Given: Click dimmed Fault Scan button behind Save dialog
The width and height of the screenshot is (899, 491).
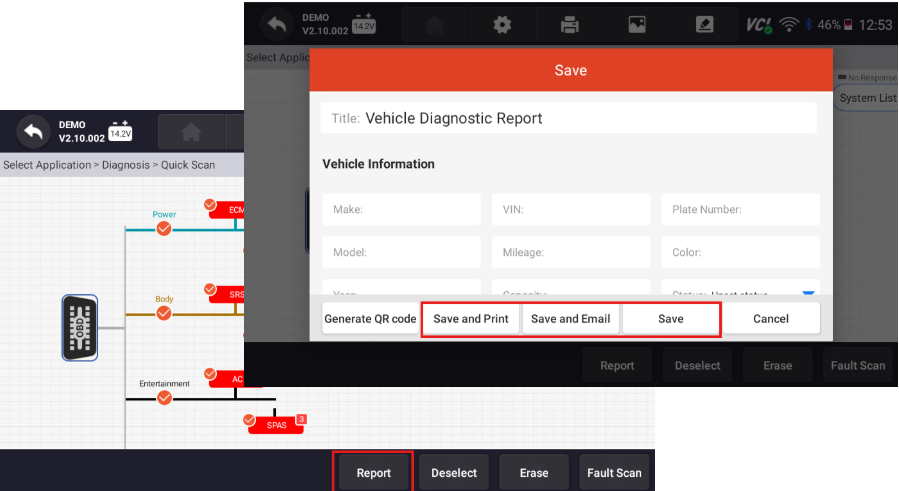Looking at the screenshot, I should tap(858, 365).
